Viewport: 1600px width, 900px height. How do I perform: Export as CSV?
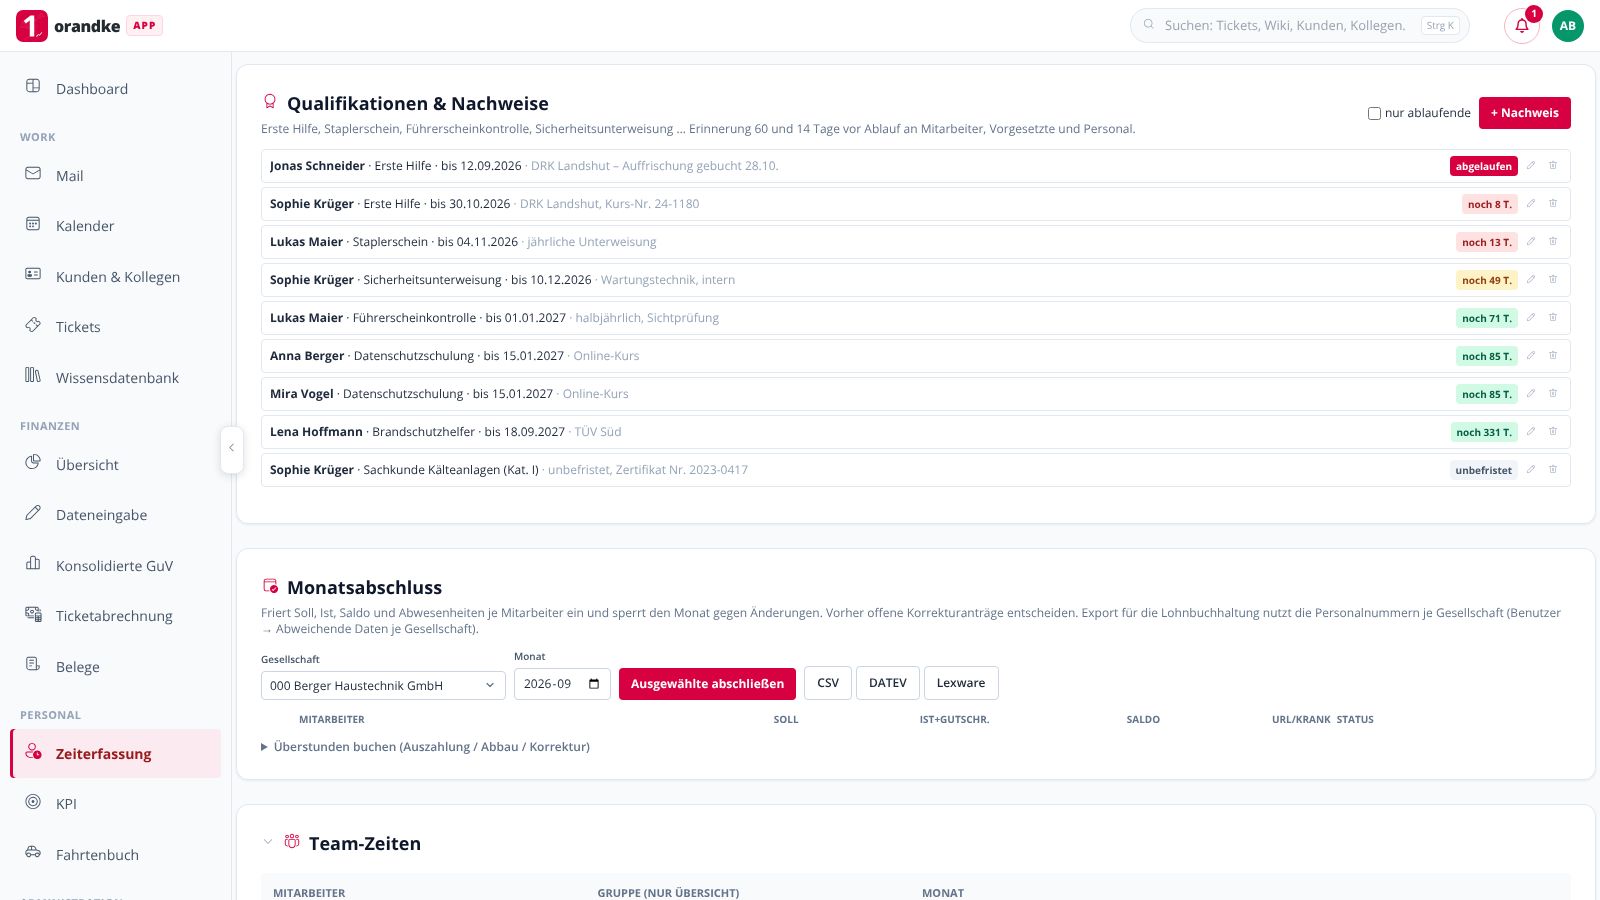828,683
